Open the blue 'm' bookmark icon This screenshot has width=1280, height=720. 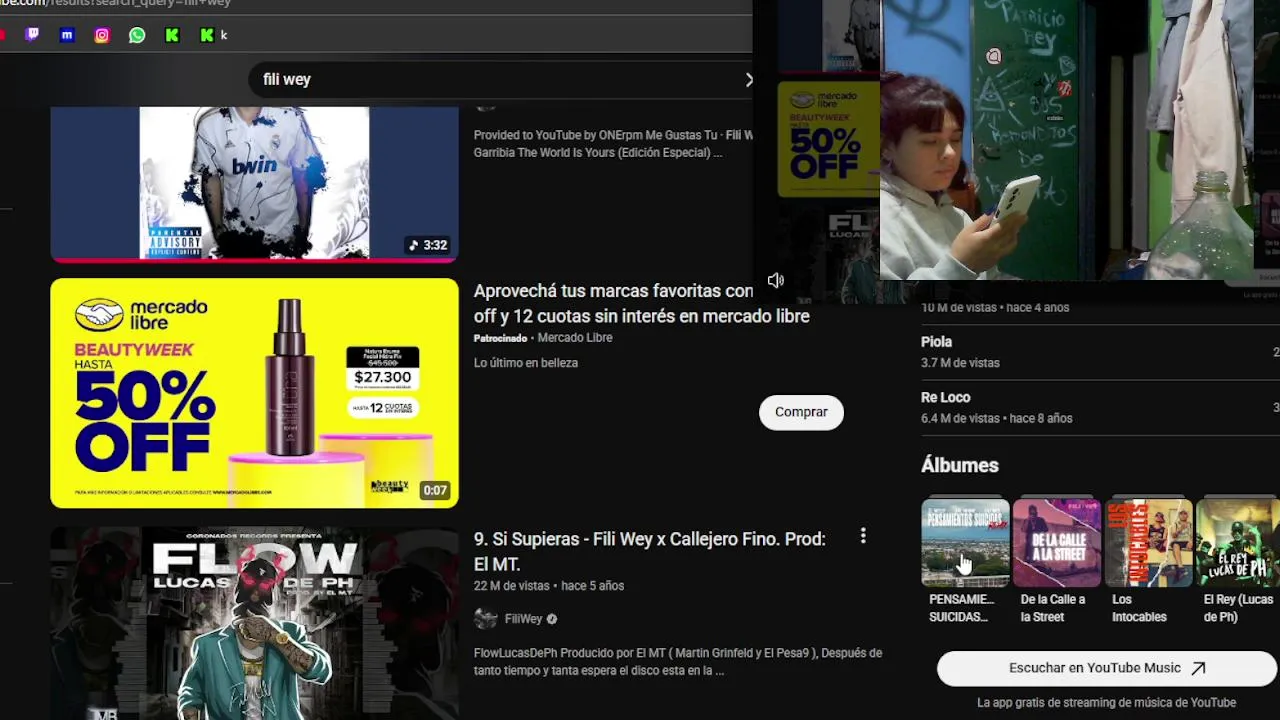coord(67,35)
